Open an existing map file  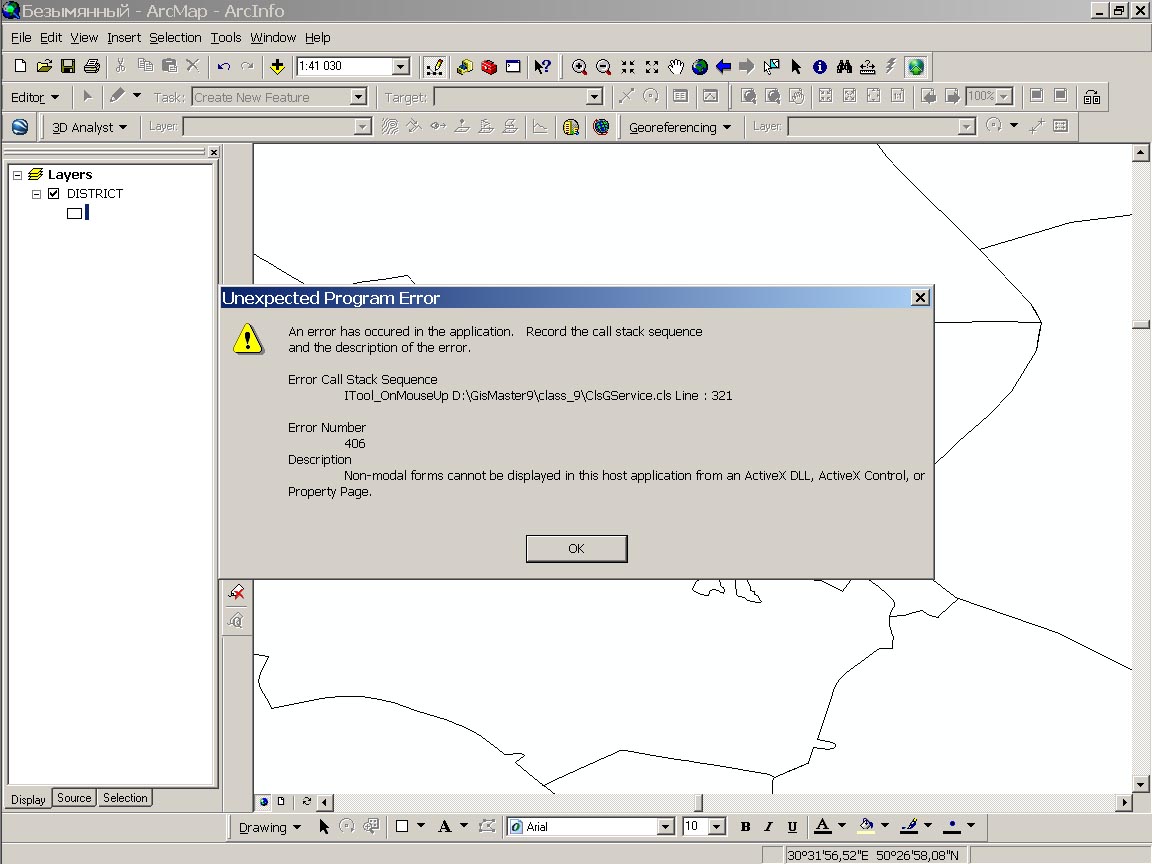tap(44, 67)
